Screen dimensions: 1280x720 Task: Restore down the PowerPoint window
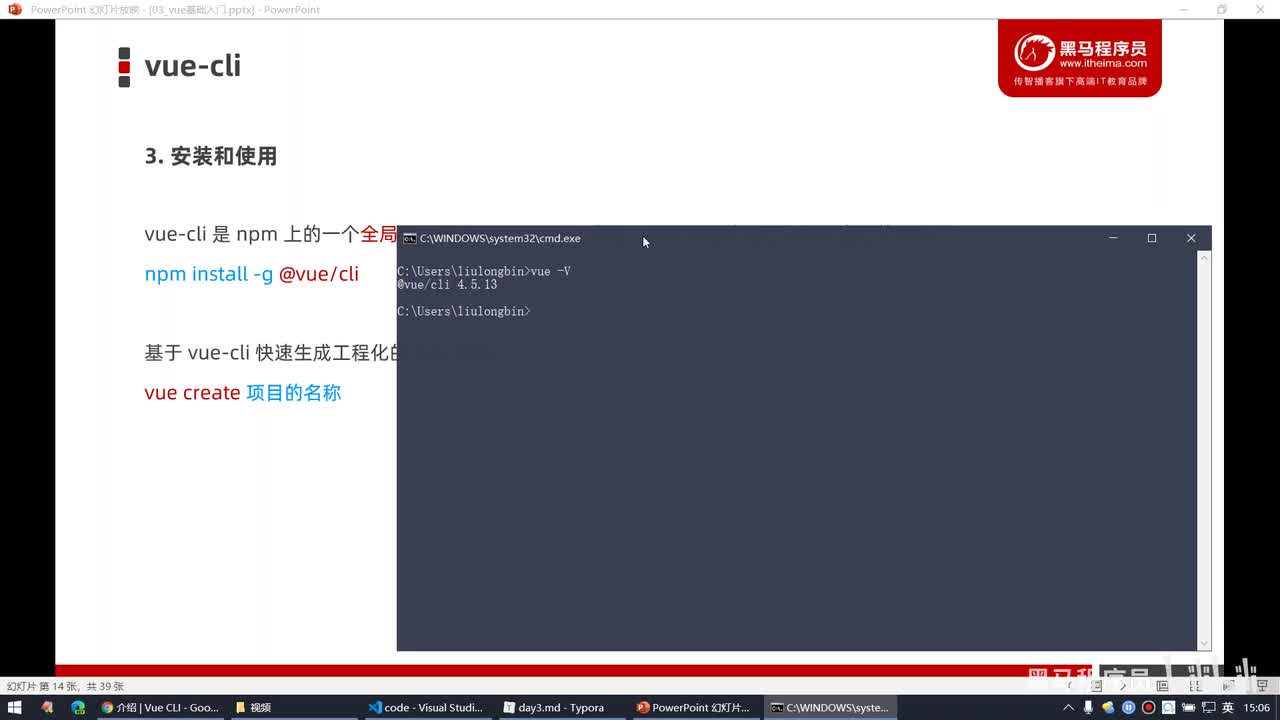[1222, 9]
